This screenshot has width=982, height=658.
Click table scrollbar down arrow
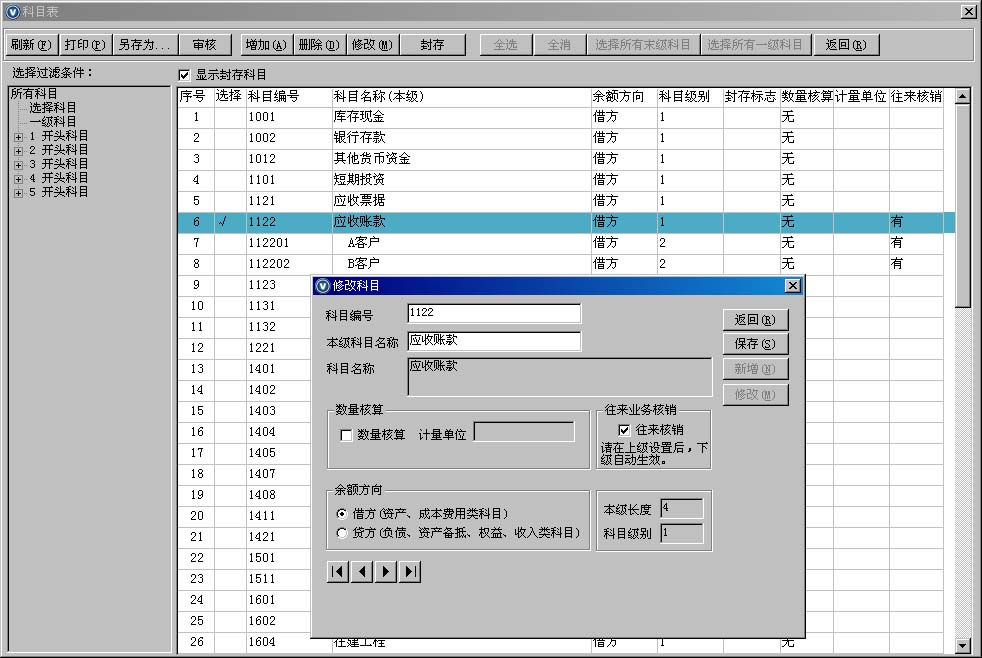pos(962,645)
